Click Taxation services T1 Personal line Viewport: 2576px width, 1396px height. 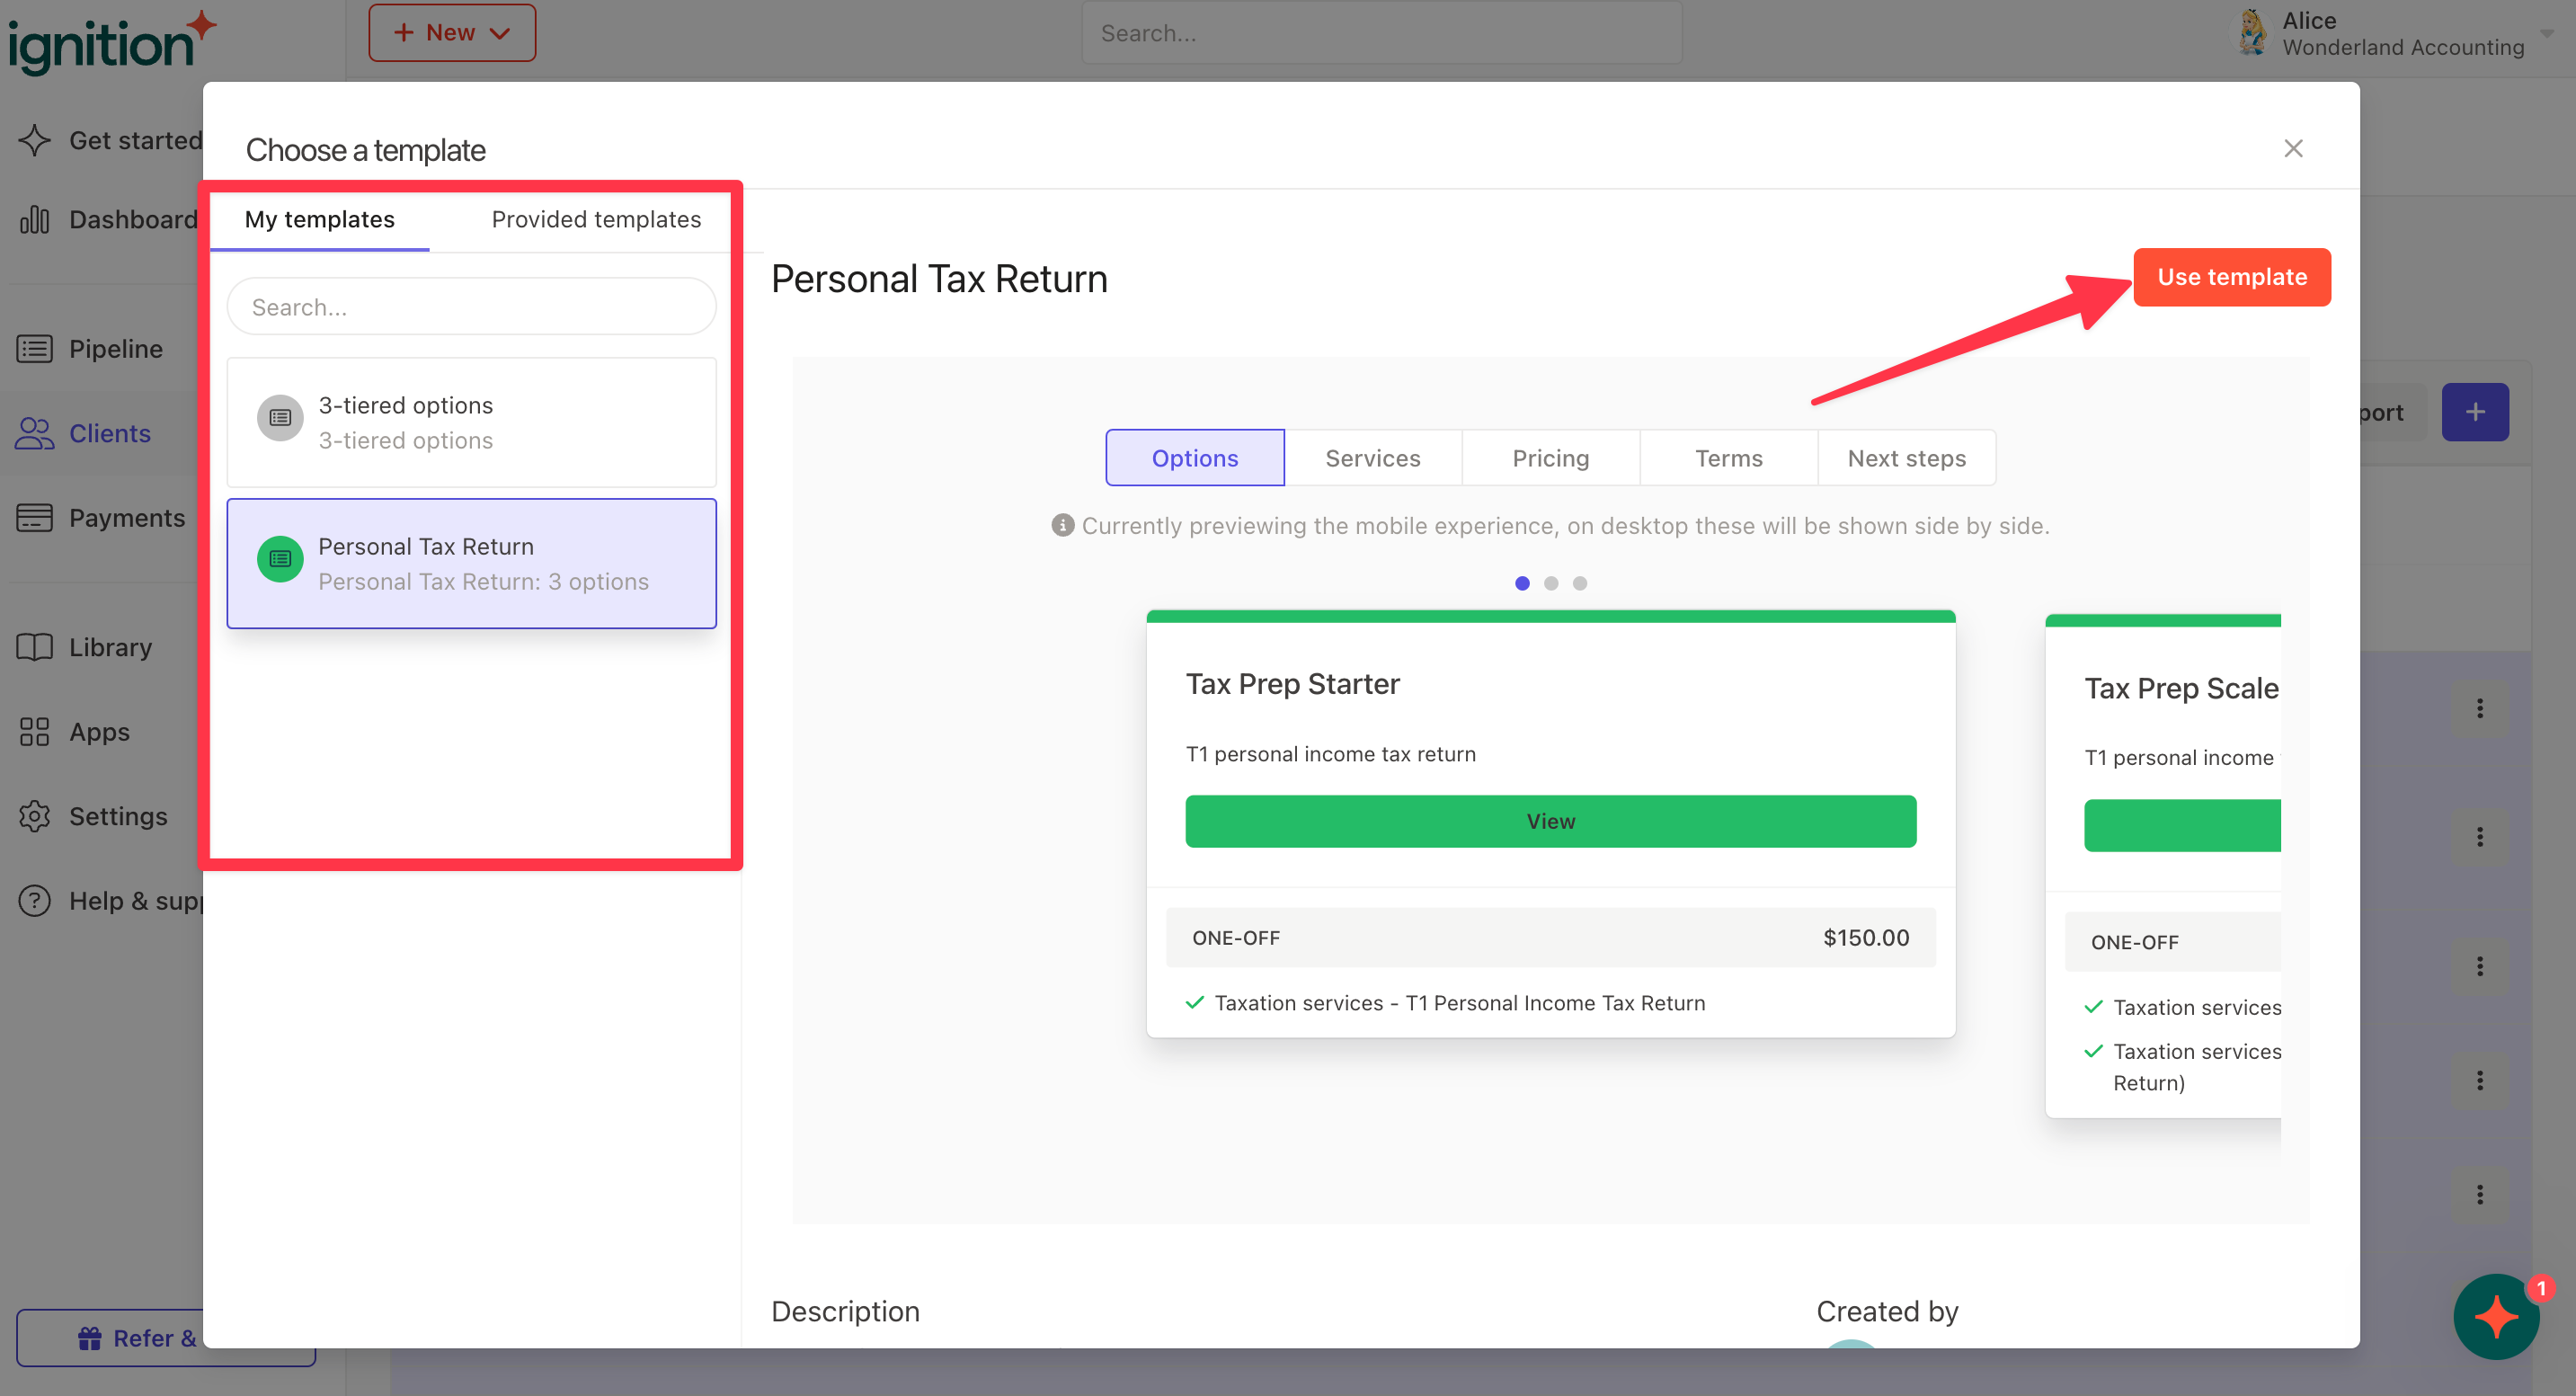(1460, 1003)
